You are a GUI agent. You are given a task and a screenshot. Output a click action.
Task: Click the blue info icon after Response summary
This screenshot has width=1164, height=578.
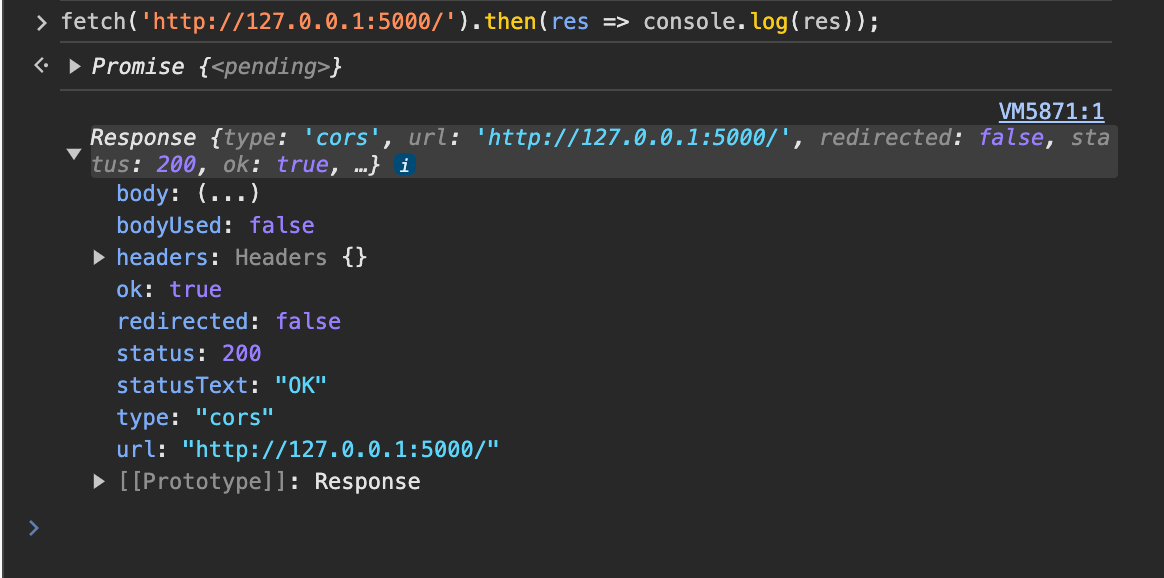[x=404, y=166]
